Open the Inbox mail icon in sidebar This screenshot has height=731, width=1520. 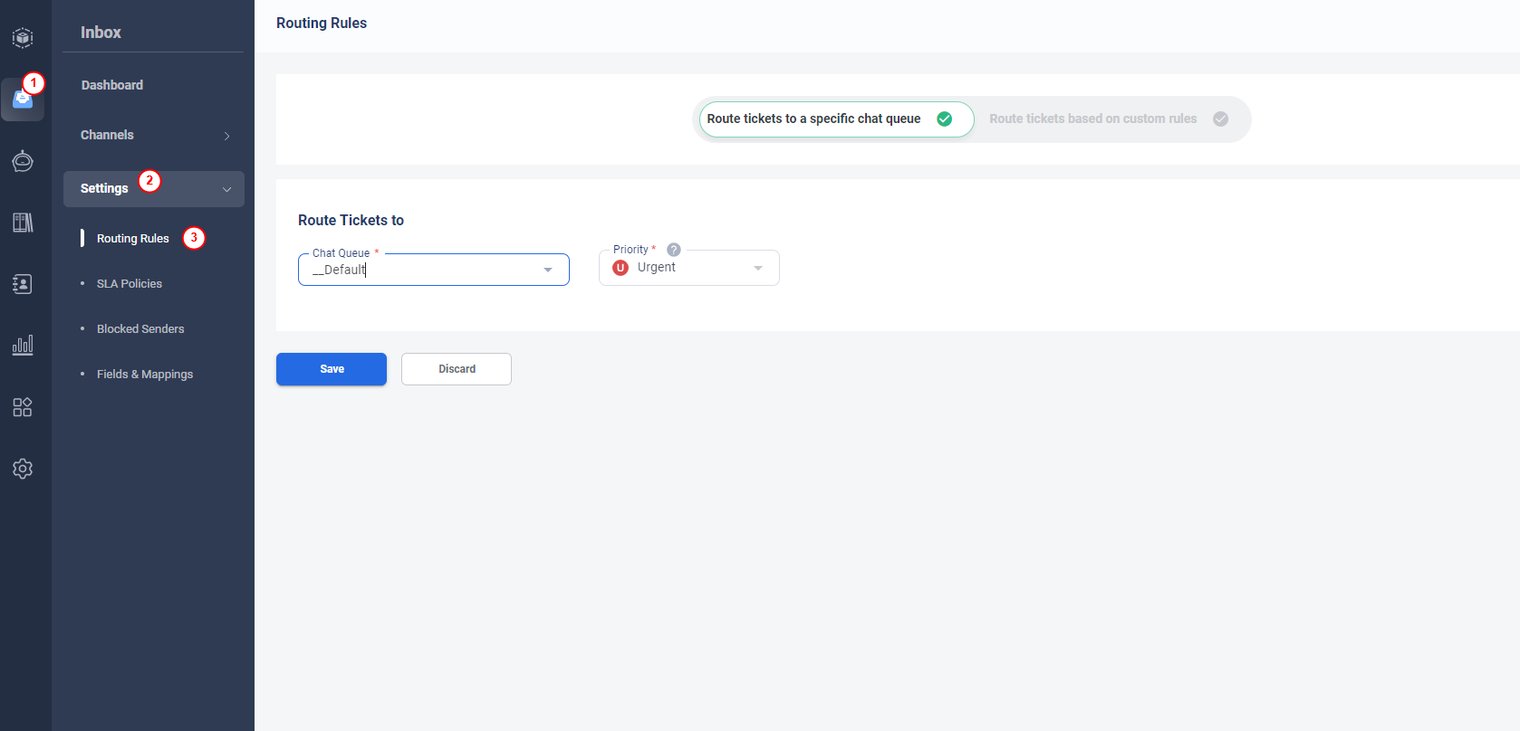coord(22,99)
